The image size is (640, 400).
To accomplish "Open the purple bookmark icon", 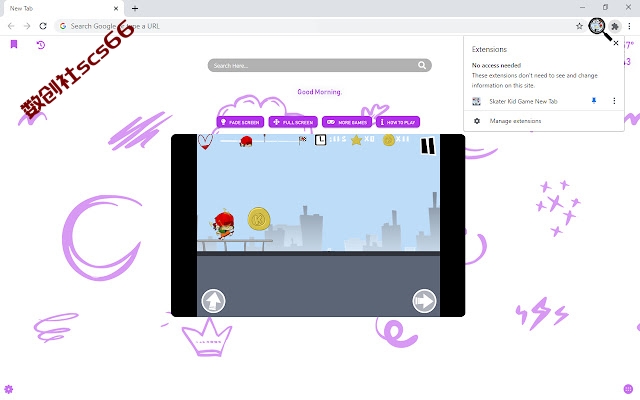I will [x=14, y=44].
